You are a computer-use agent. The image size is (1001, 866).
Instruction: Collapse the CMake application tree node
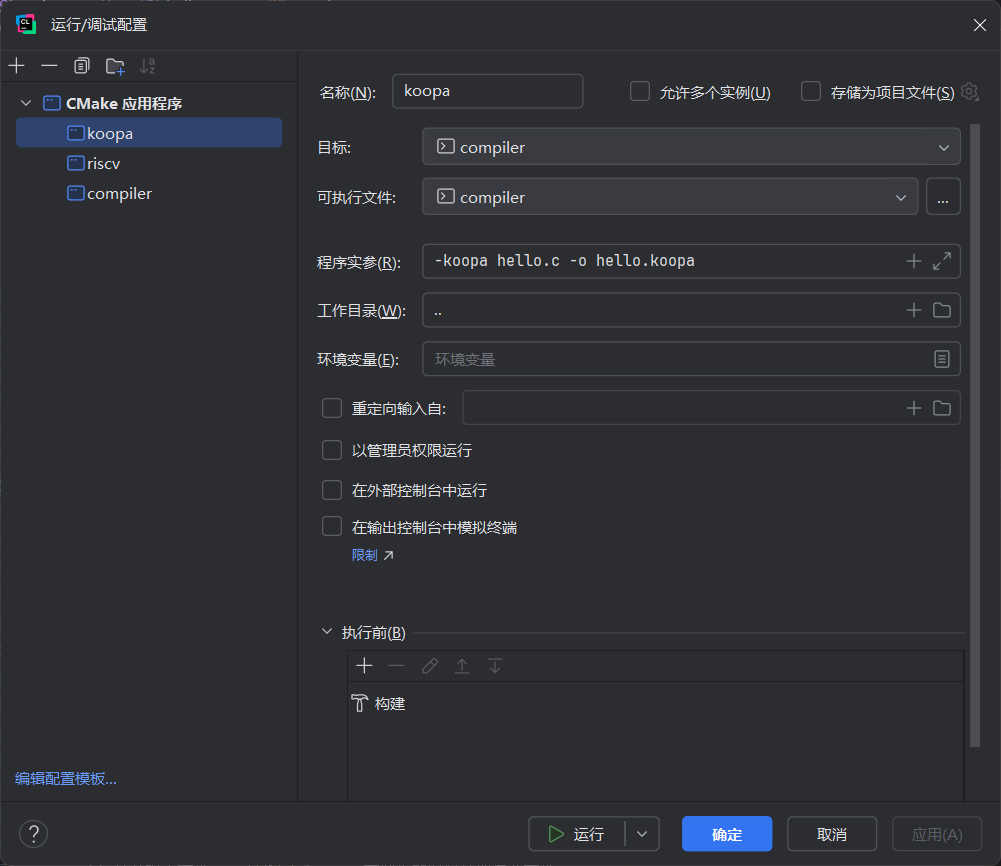25,103
